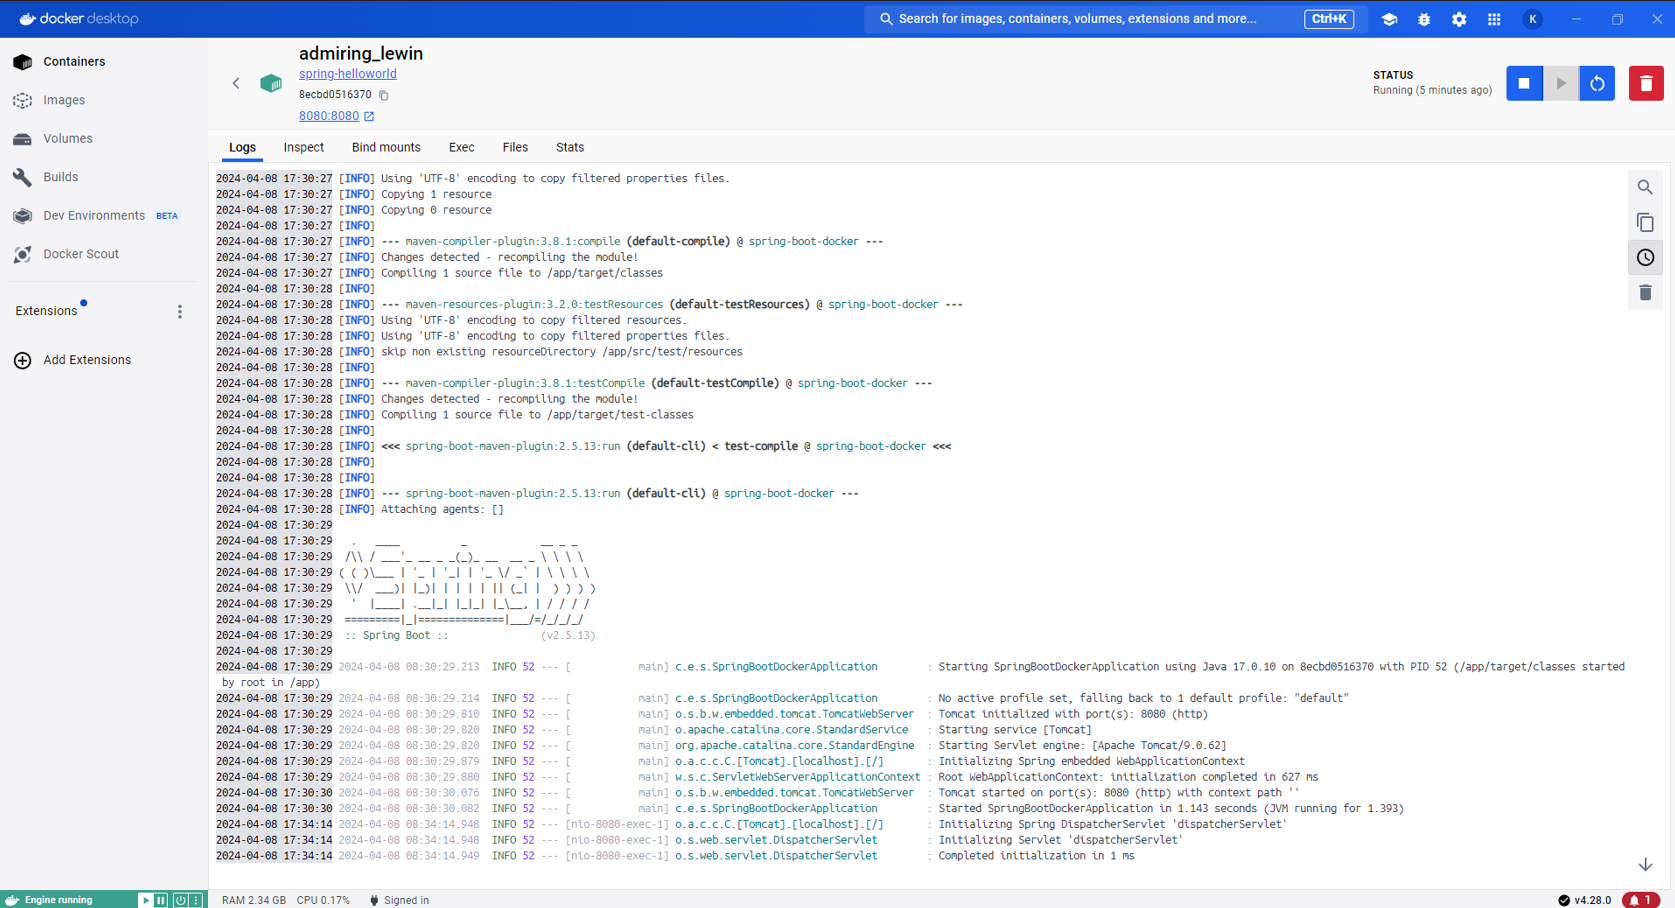
Task: Switch to the Logs tab
Action: [x=242, y=148]
